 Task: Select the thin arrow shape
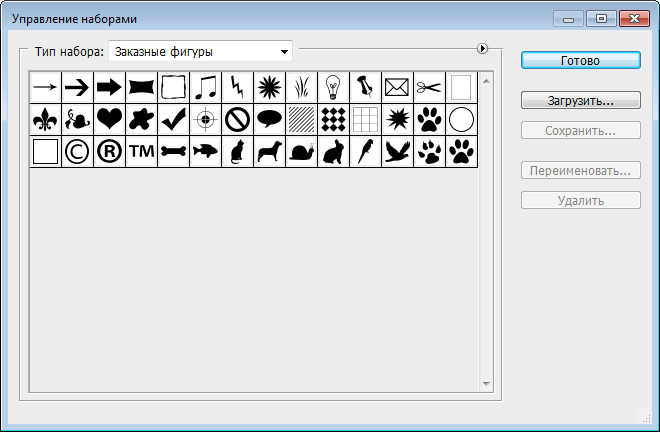tap(45, 88)
